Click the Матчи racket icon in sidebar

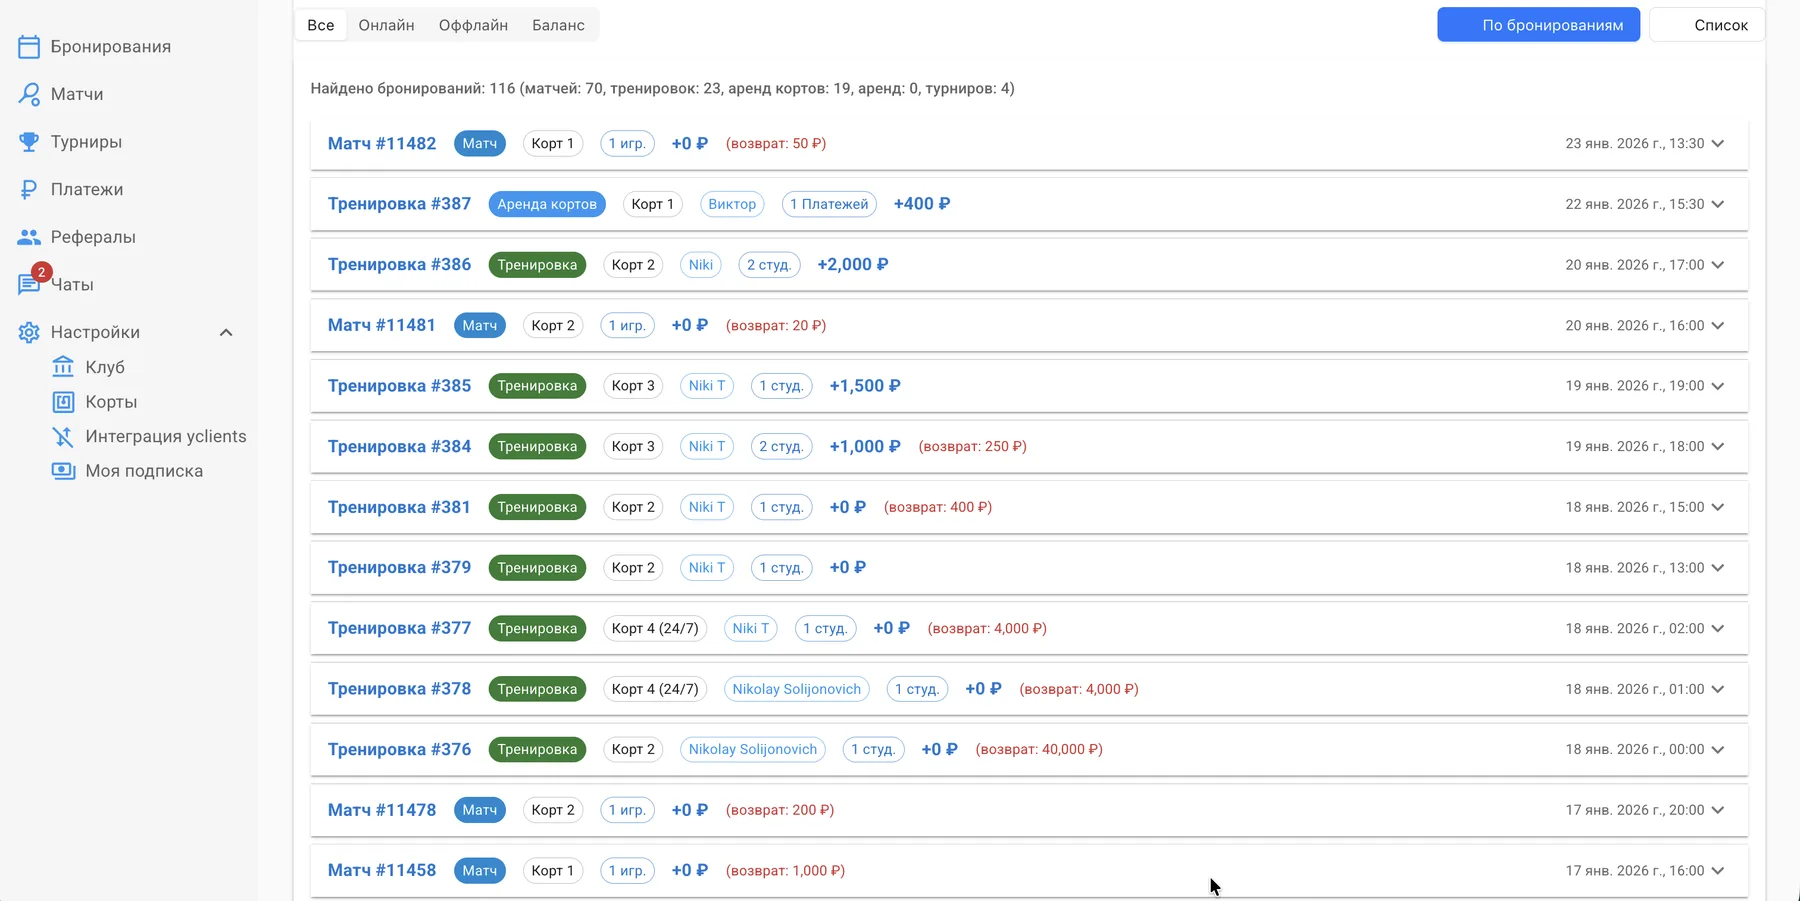(29, 94)
